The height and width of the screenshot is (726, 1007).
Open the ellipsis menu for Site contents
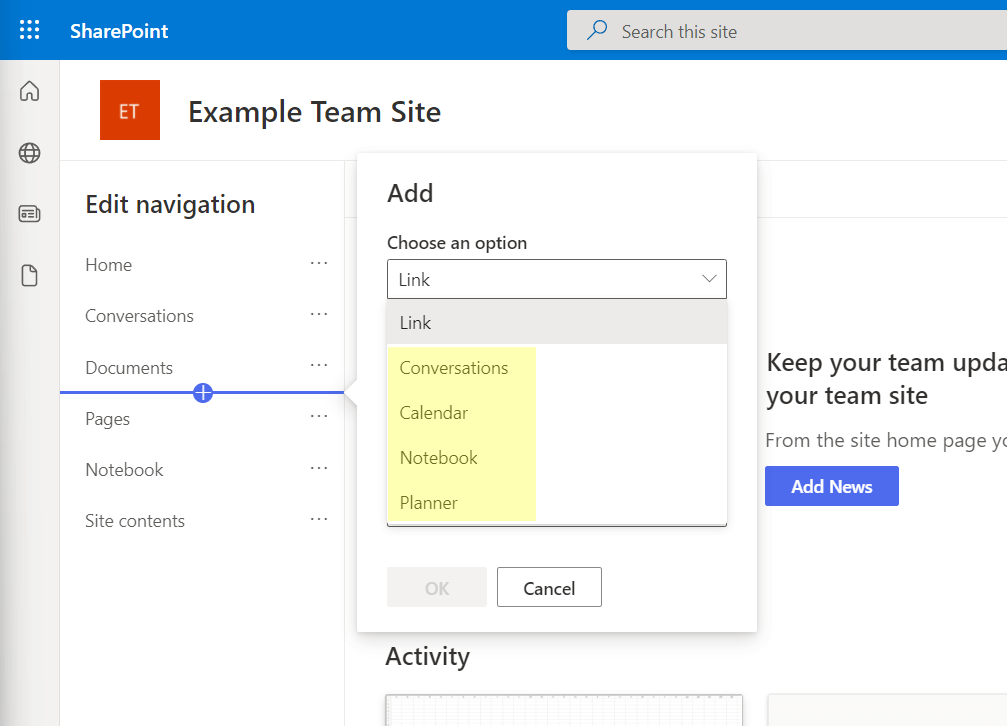(x=319, y=519)
